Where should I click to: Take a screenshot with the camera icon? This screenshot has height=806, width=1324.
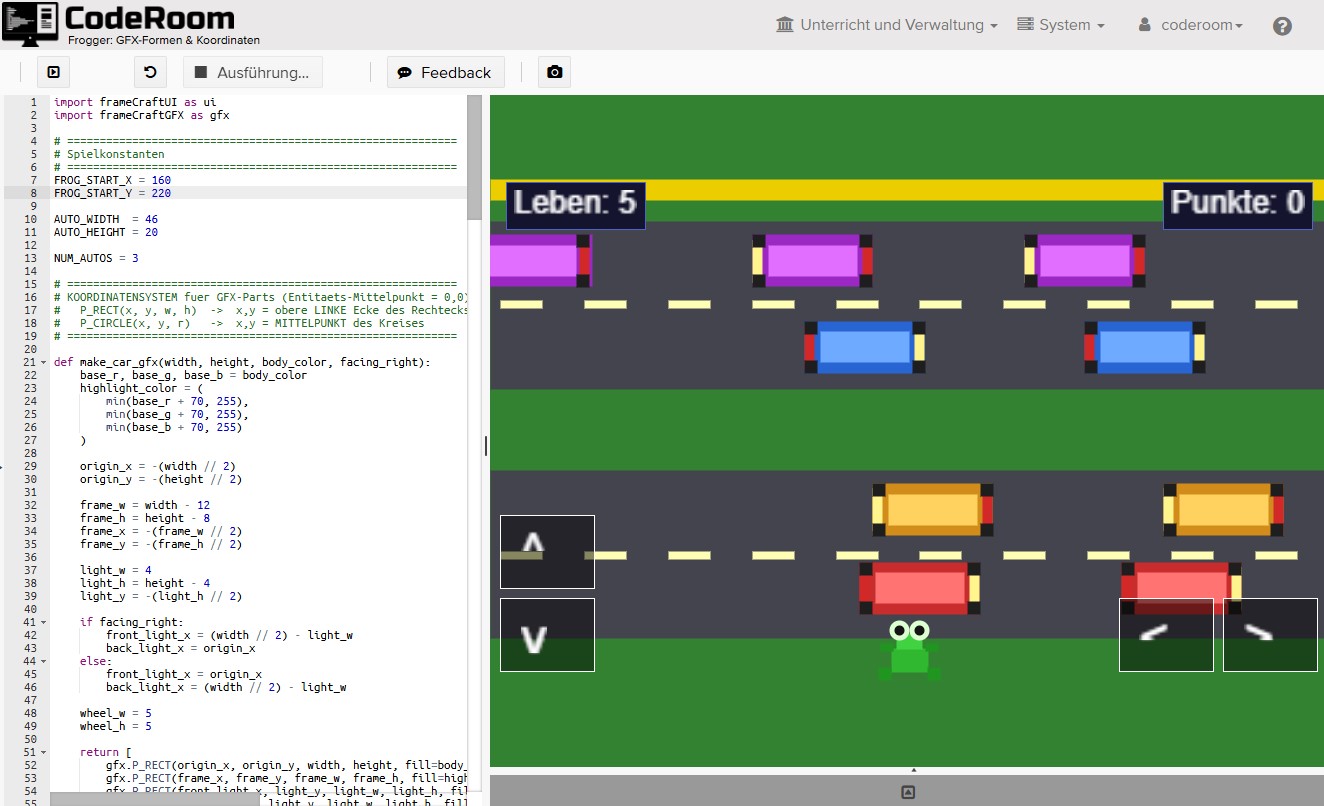(555, 72)
